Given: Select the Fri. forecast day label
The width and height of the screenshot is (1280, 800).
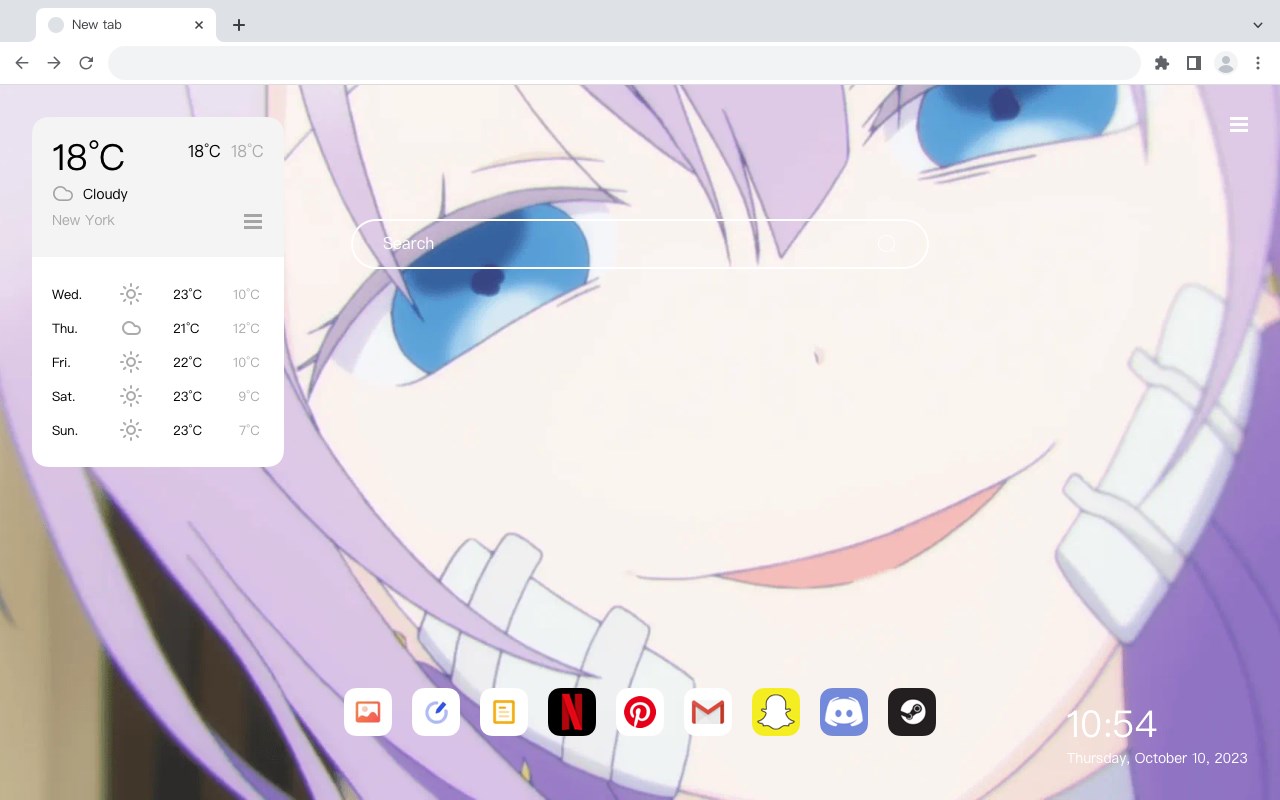Looking at the screenshot, I should click(x=62, y=362).
